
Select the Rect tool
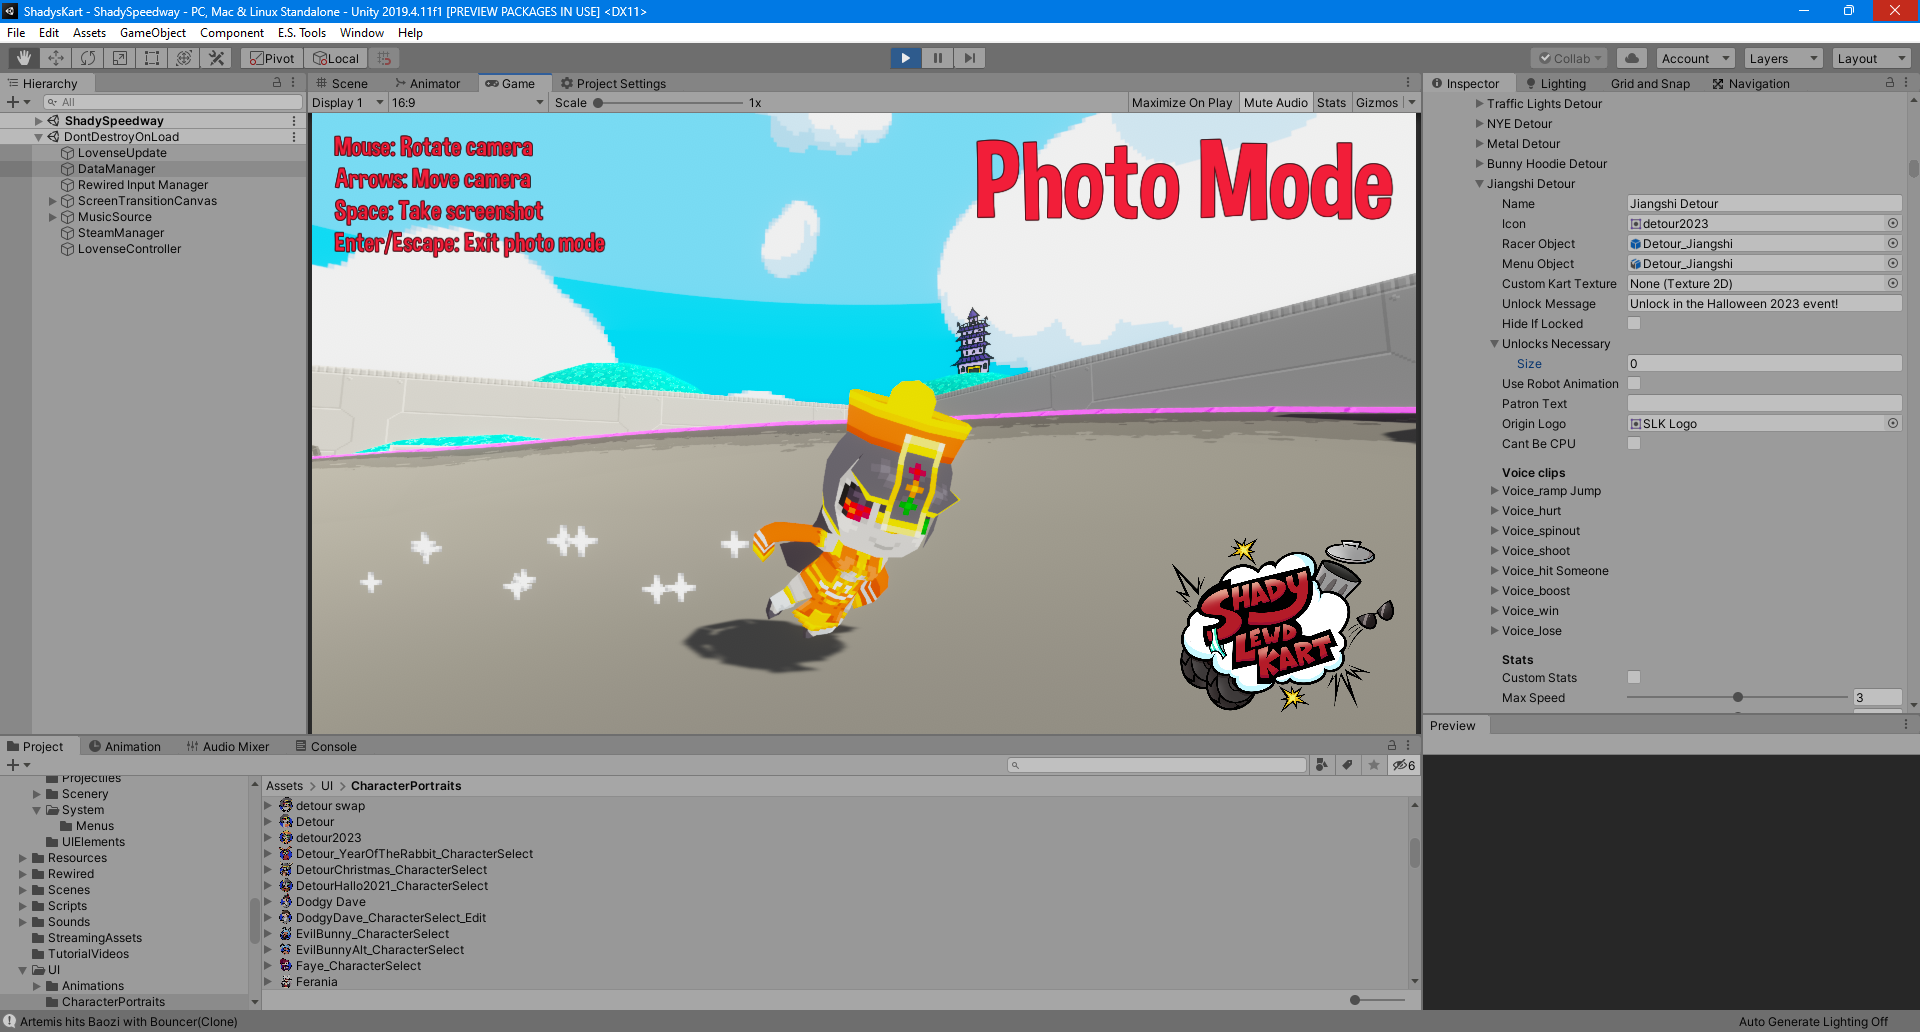152,58
